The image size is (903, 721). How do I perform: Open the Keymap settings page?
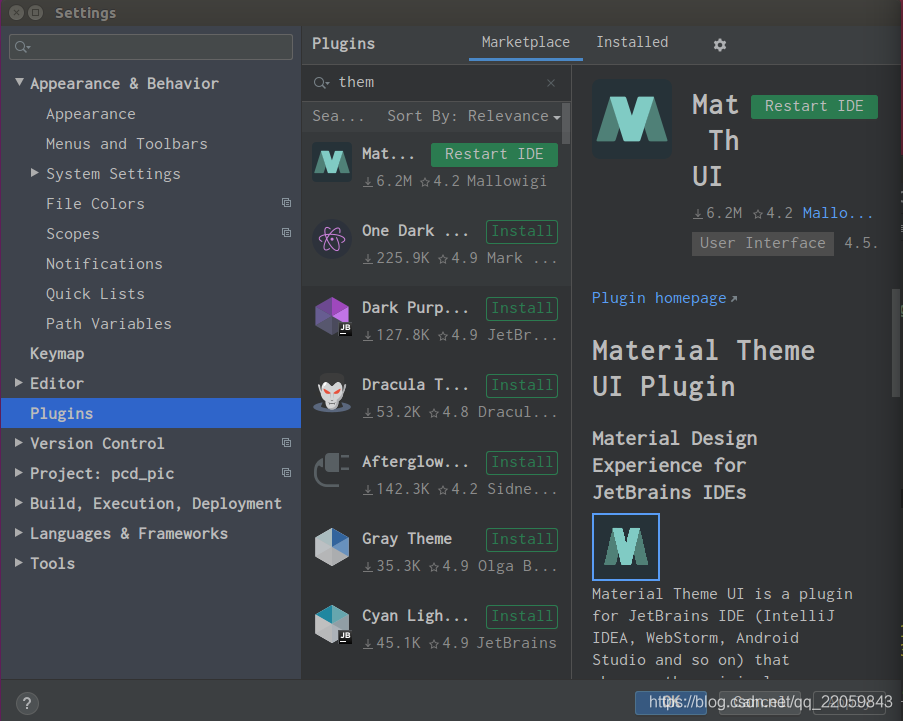pyautogui.click(x=57, y=354)
